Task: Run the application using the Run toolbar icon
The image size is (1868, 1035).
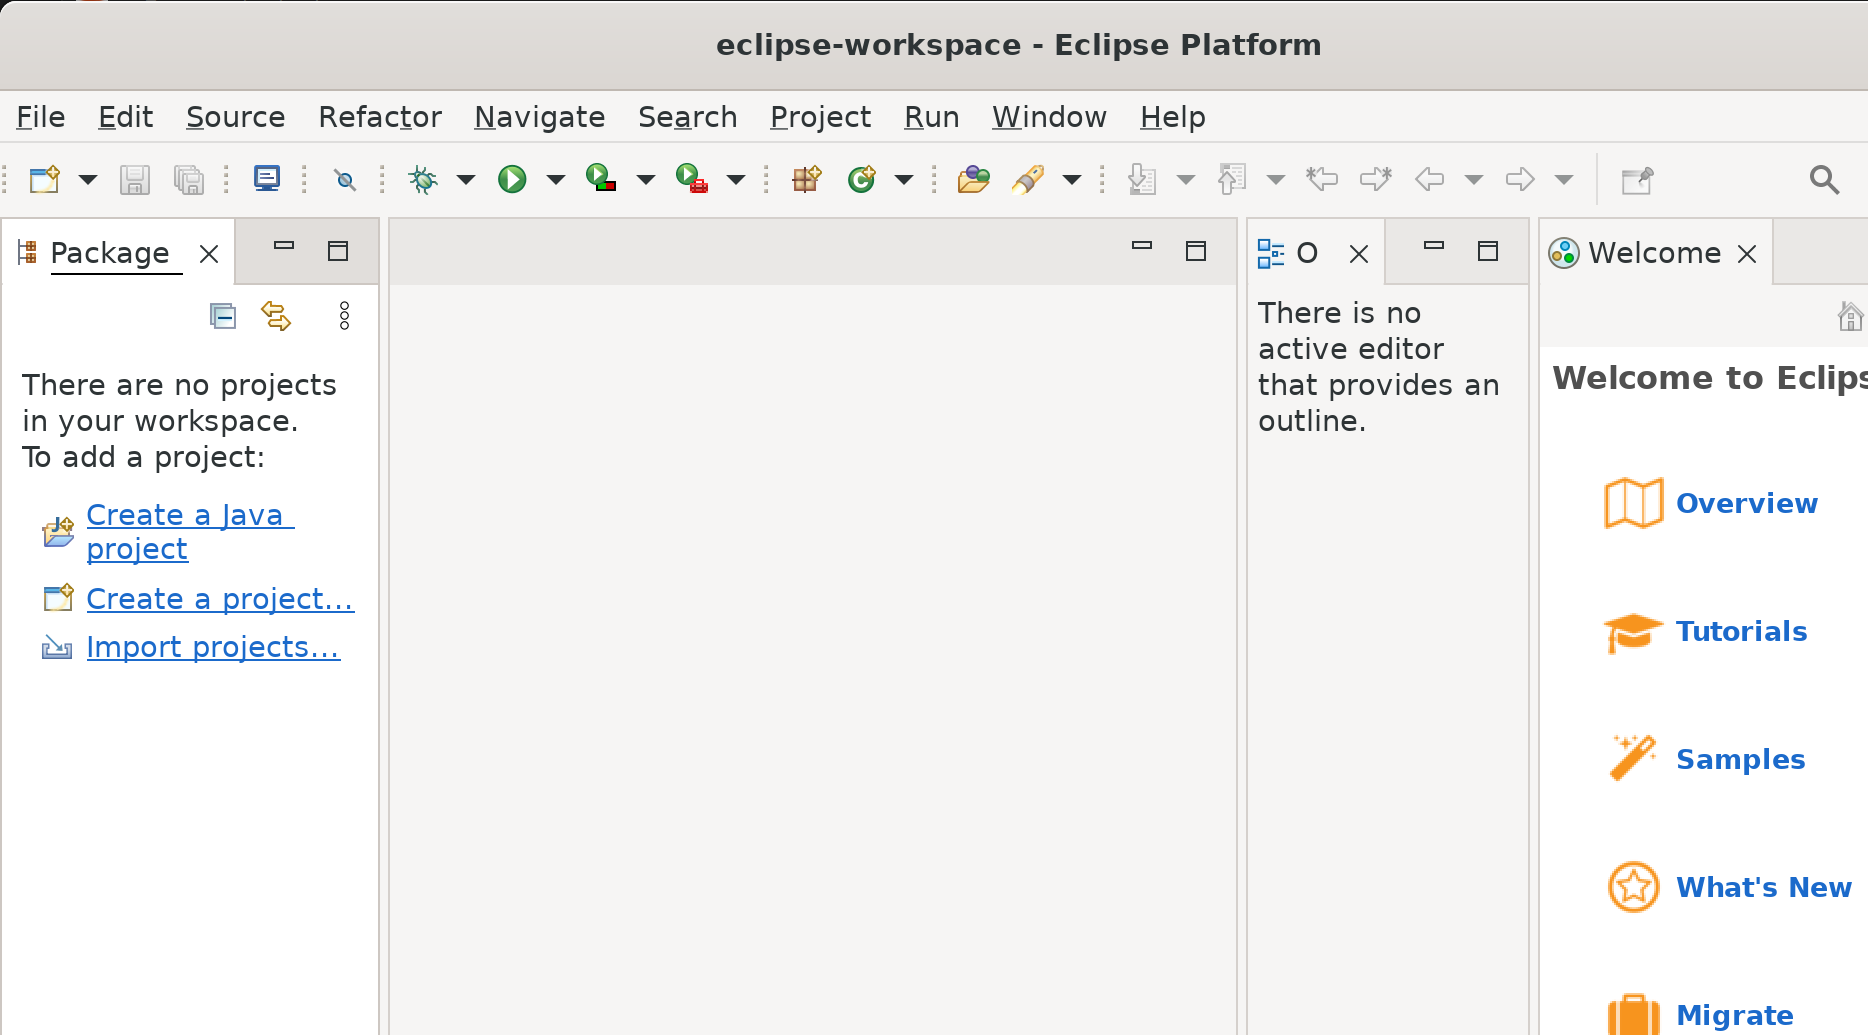Action: pyautogui.click(x=513, y=179)
